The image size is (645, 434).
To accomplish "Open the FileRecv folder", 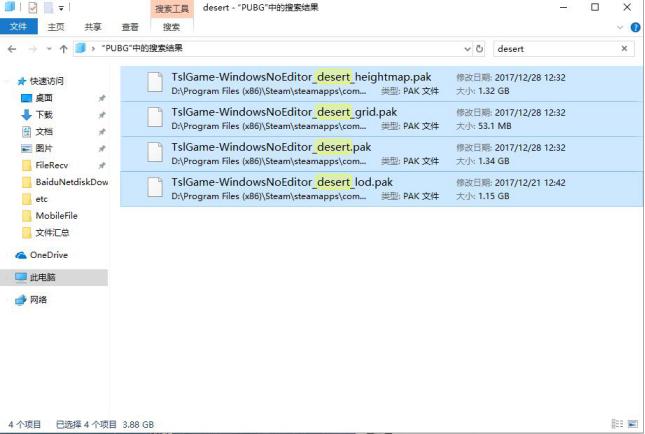I will [x=51, y=165].
